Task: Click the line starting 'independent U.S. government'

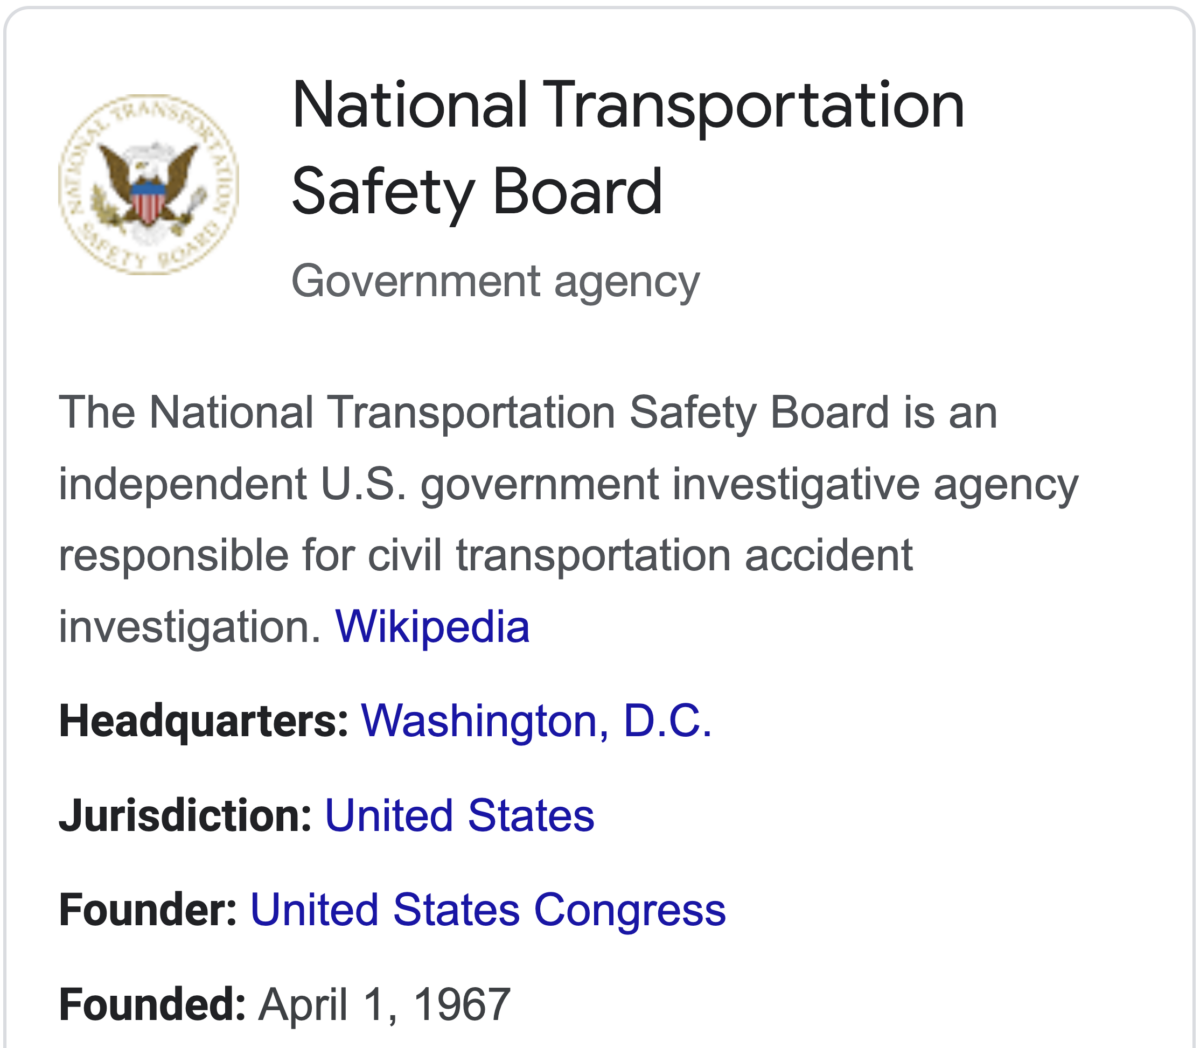Action: coord(568,486)
